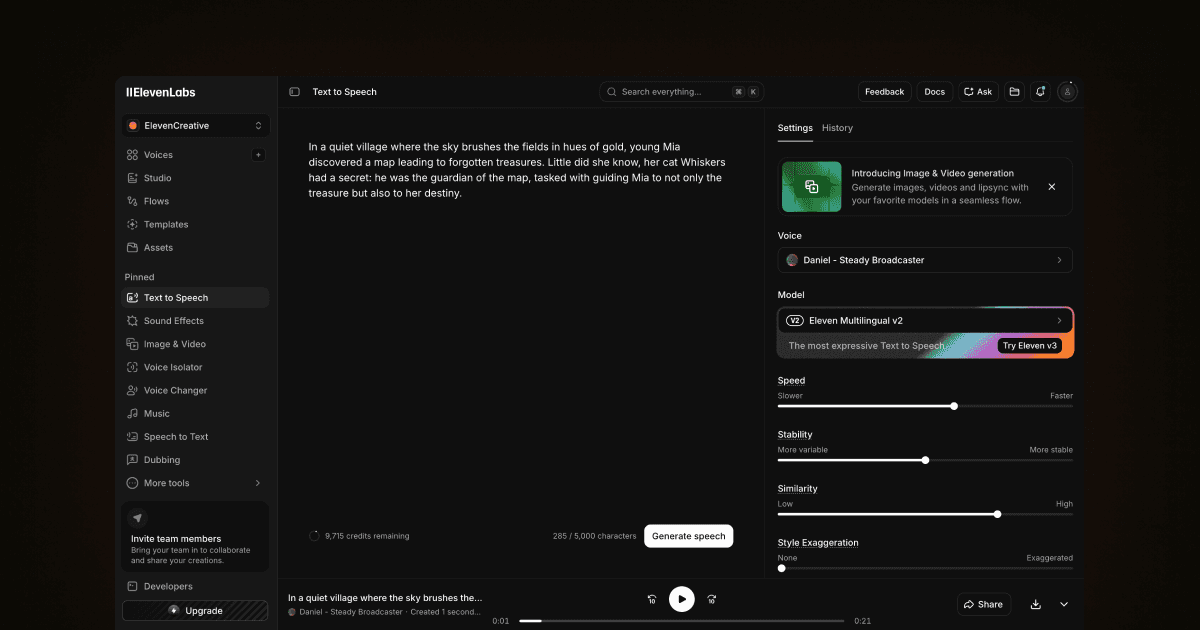Adjust the Similarity slider handle

(x=998, y=514)
